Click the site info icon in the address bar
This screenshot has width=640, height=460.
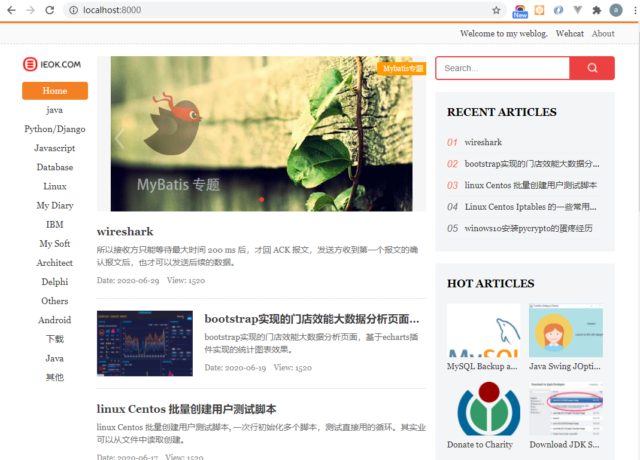[73, 10]
